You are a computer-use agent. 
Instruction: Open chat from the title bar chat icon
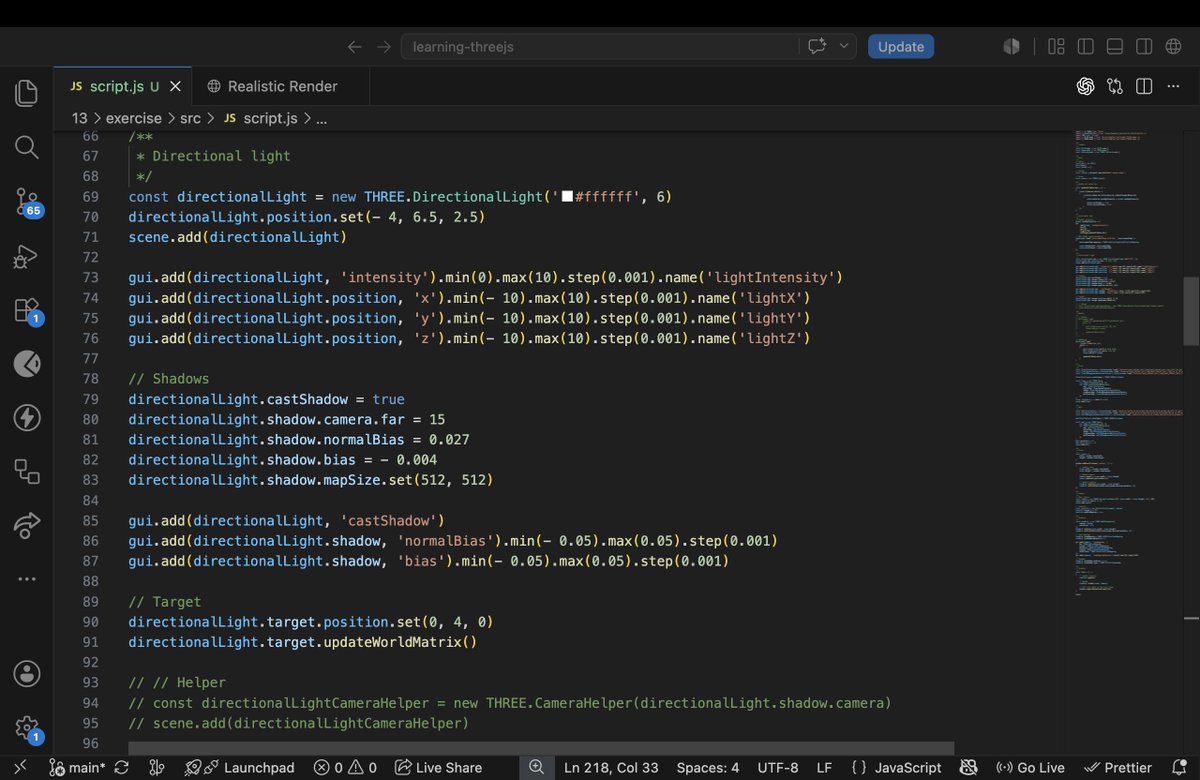point(817,47)
